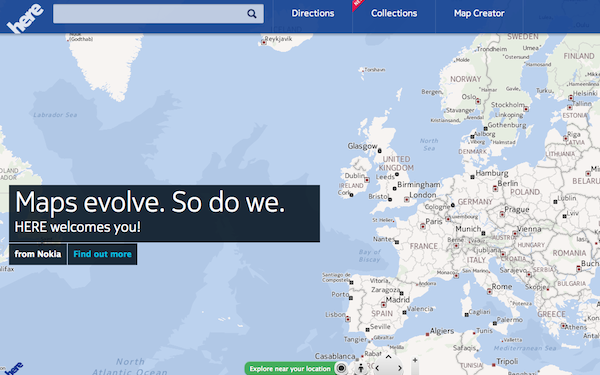Click the Find out more link
Viewport: 600px width, 375px height.
click(102, 254)
